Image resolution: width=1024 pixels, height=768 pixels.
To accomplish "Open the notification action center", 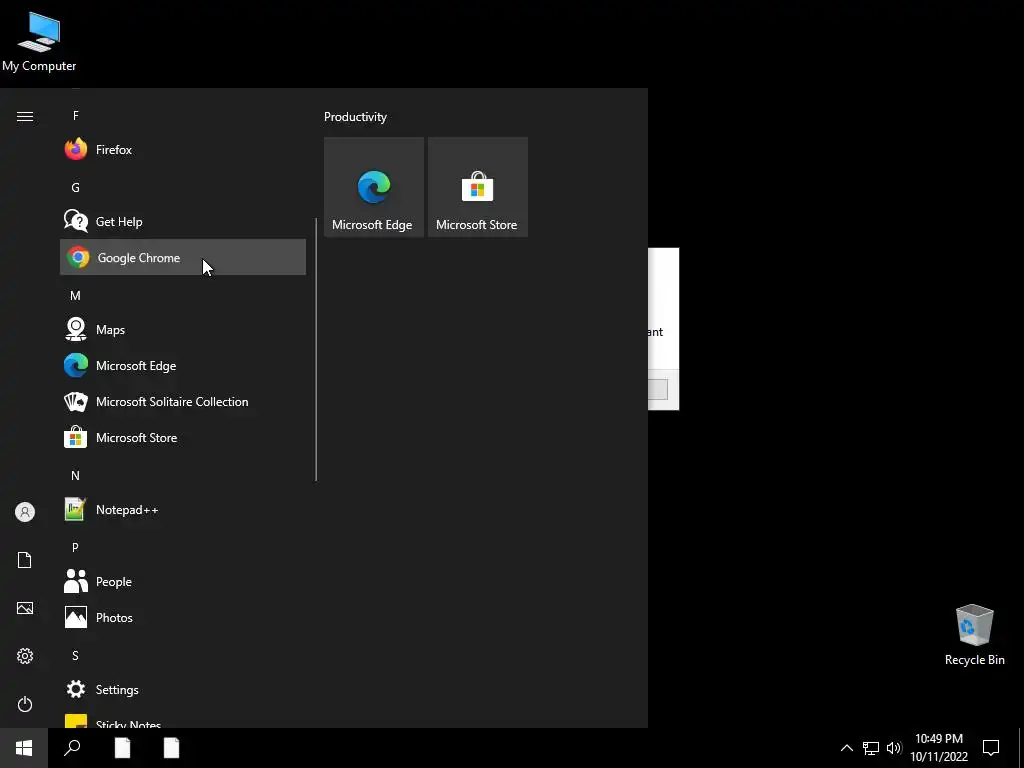I will [991, 748].
